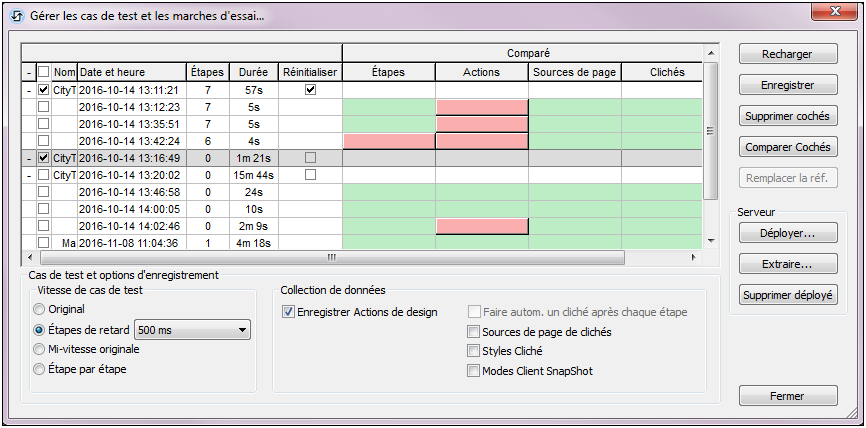
Task: Enable the Styles Cliché option
Action: point(474,351)
